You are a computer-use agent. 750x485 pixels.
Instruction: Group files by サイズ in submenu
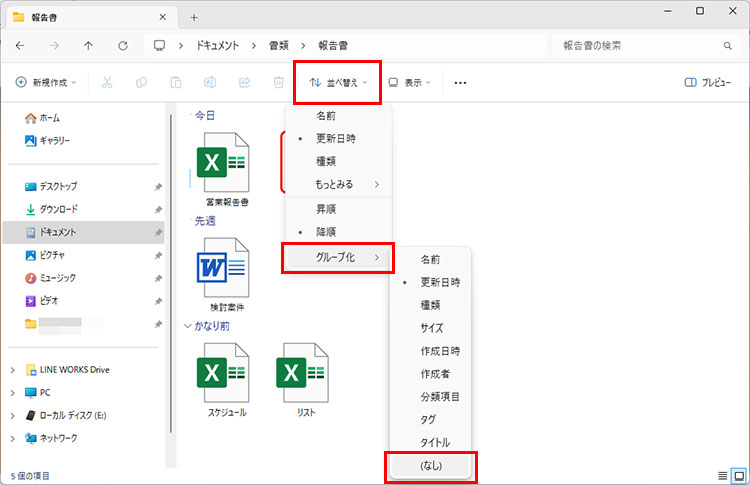(432, 328)
